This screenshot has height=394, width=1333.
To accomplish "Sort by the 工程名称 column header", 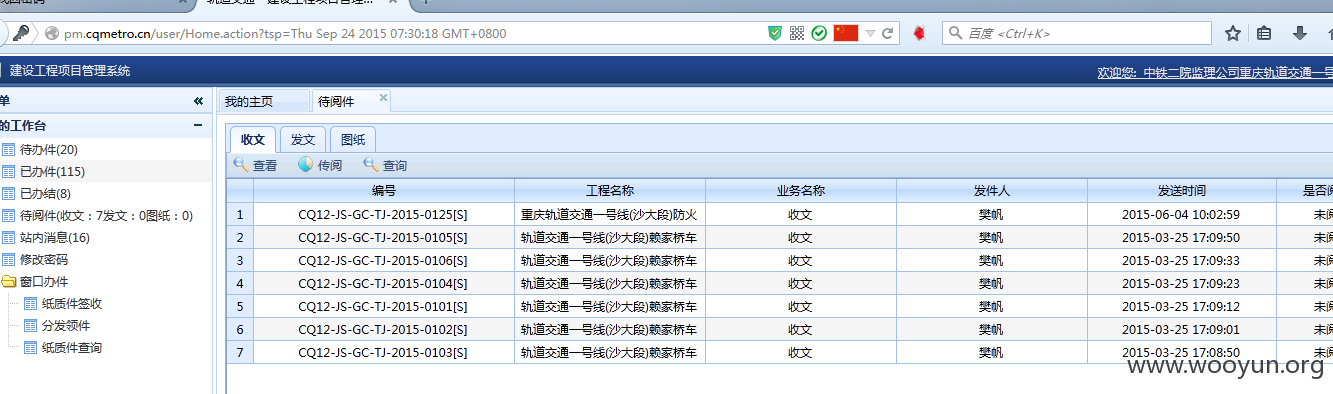I will 610,190.
